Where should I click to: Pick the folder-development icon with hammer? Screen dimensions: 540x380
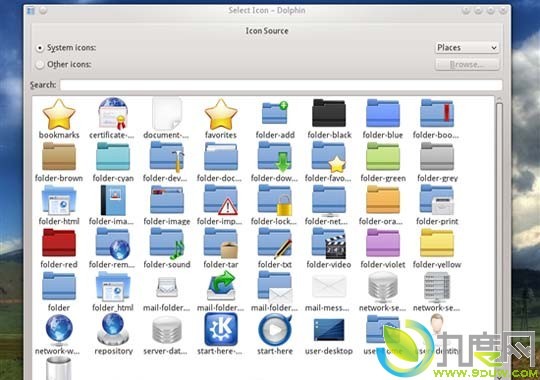pyautogui.click(x=167, y=157)
